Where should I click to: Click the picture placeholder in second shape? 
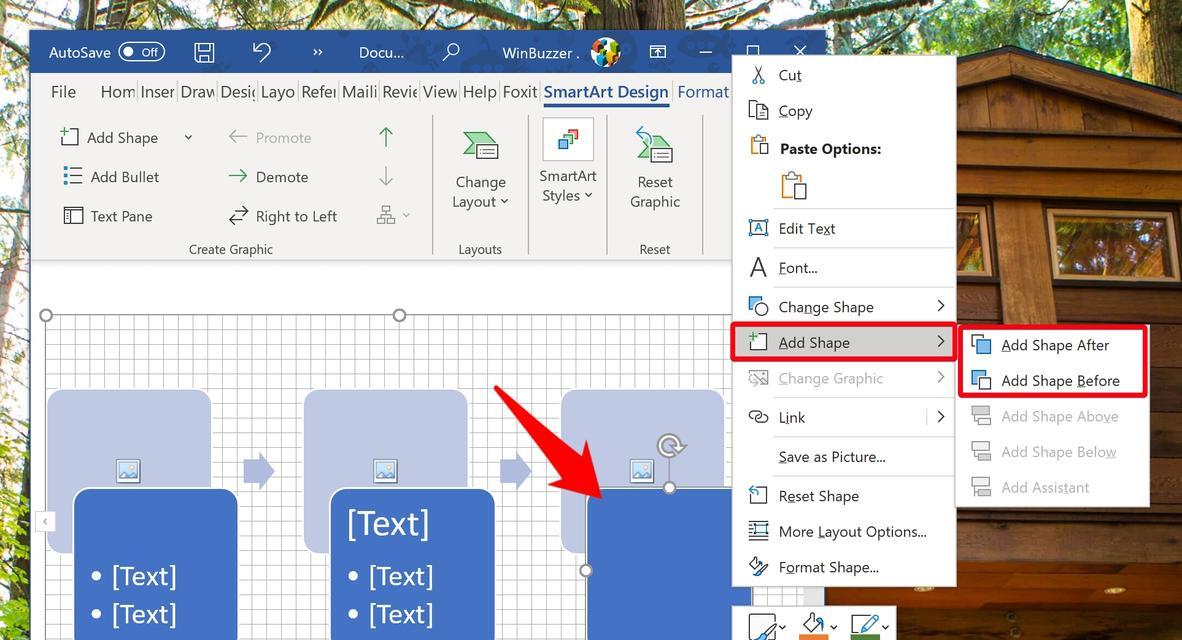tap(385, 471)
